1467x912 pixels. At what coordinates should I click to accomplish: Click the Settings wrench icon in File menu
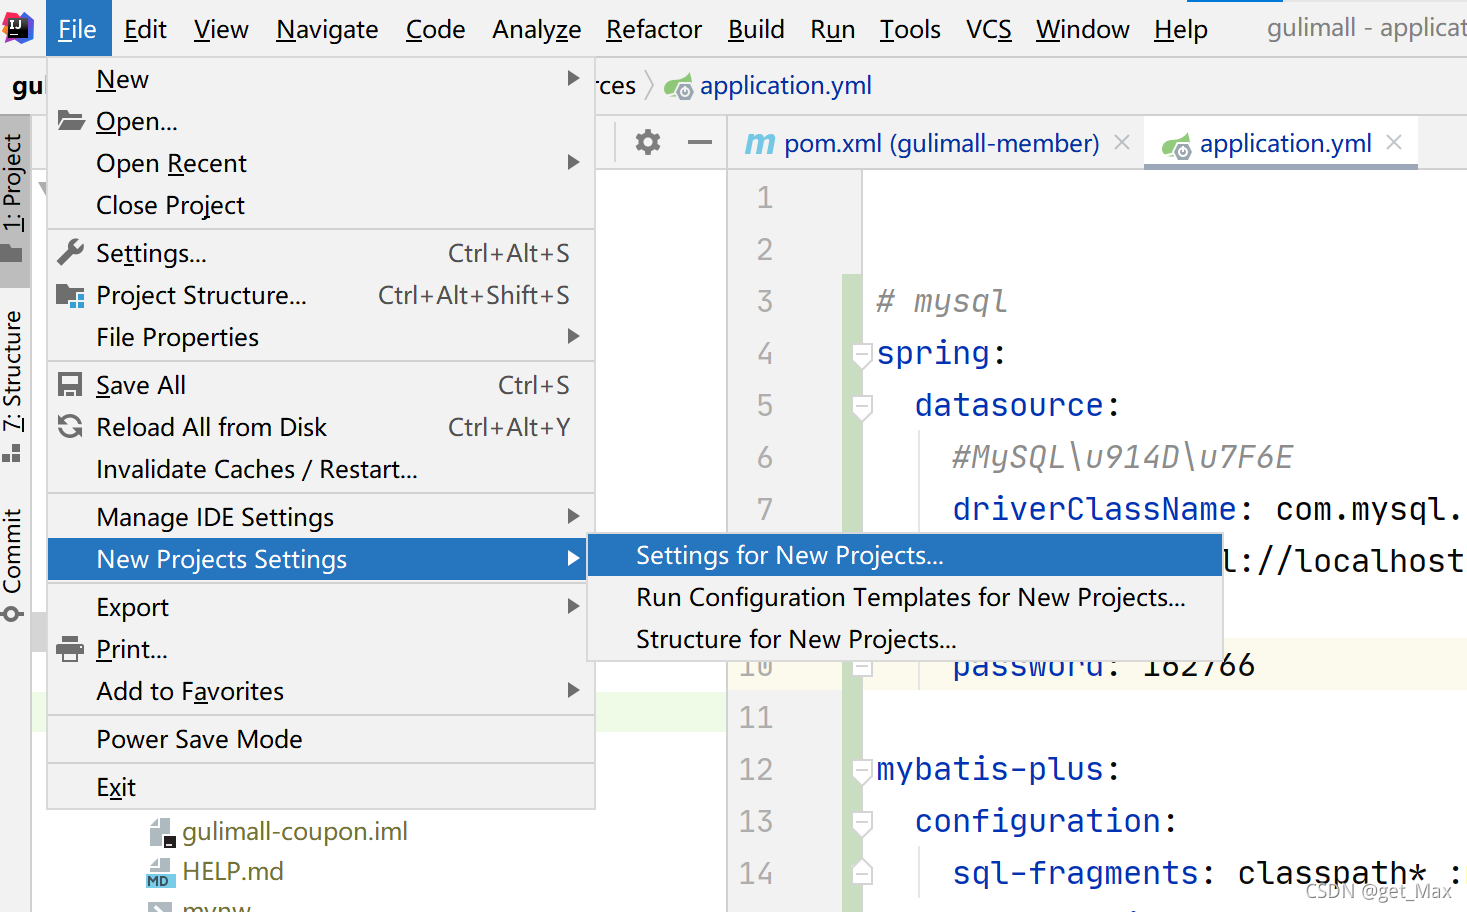pyautogui.click(x=70, y=253)
